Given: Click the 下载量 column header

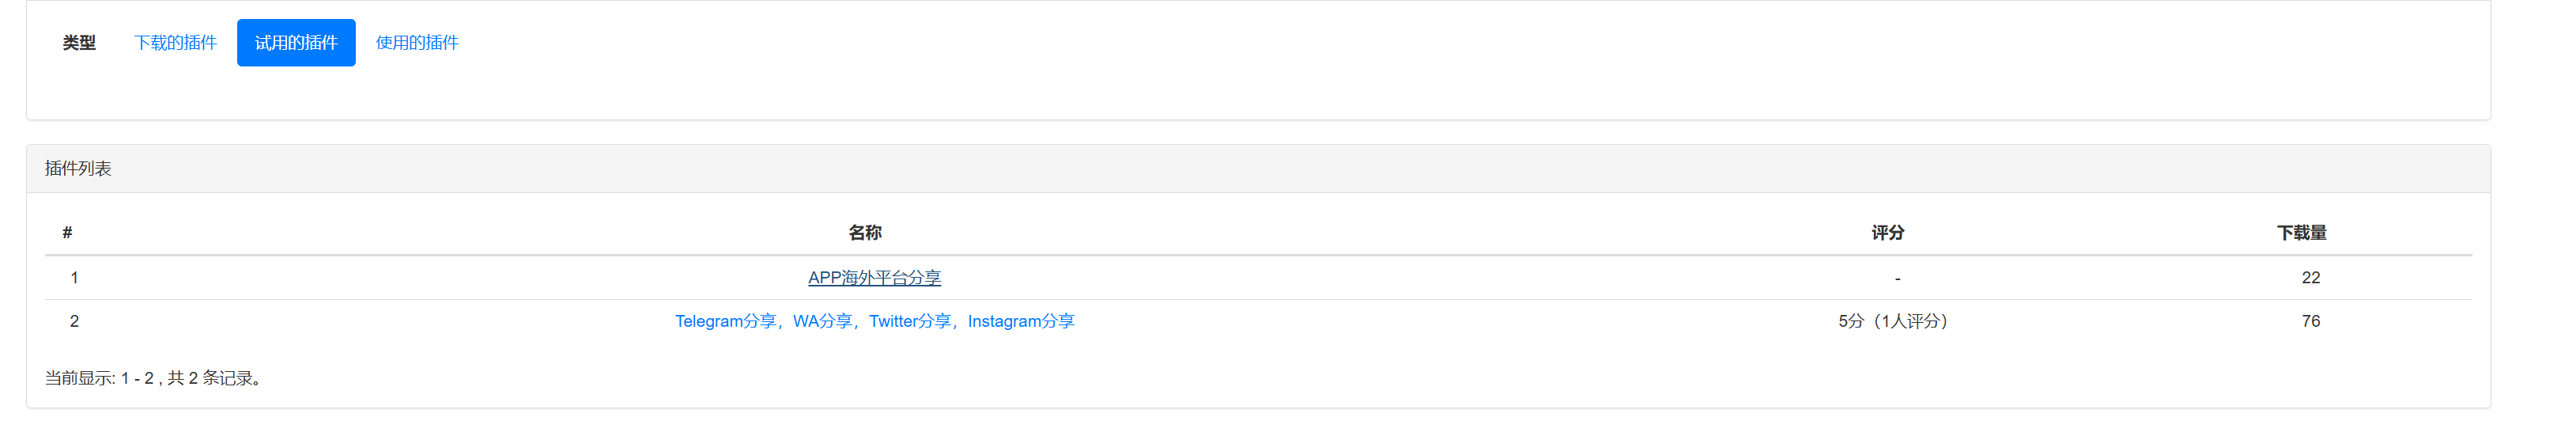Looking at the screenshot, I should click(2301, 233).
